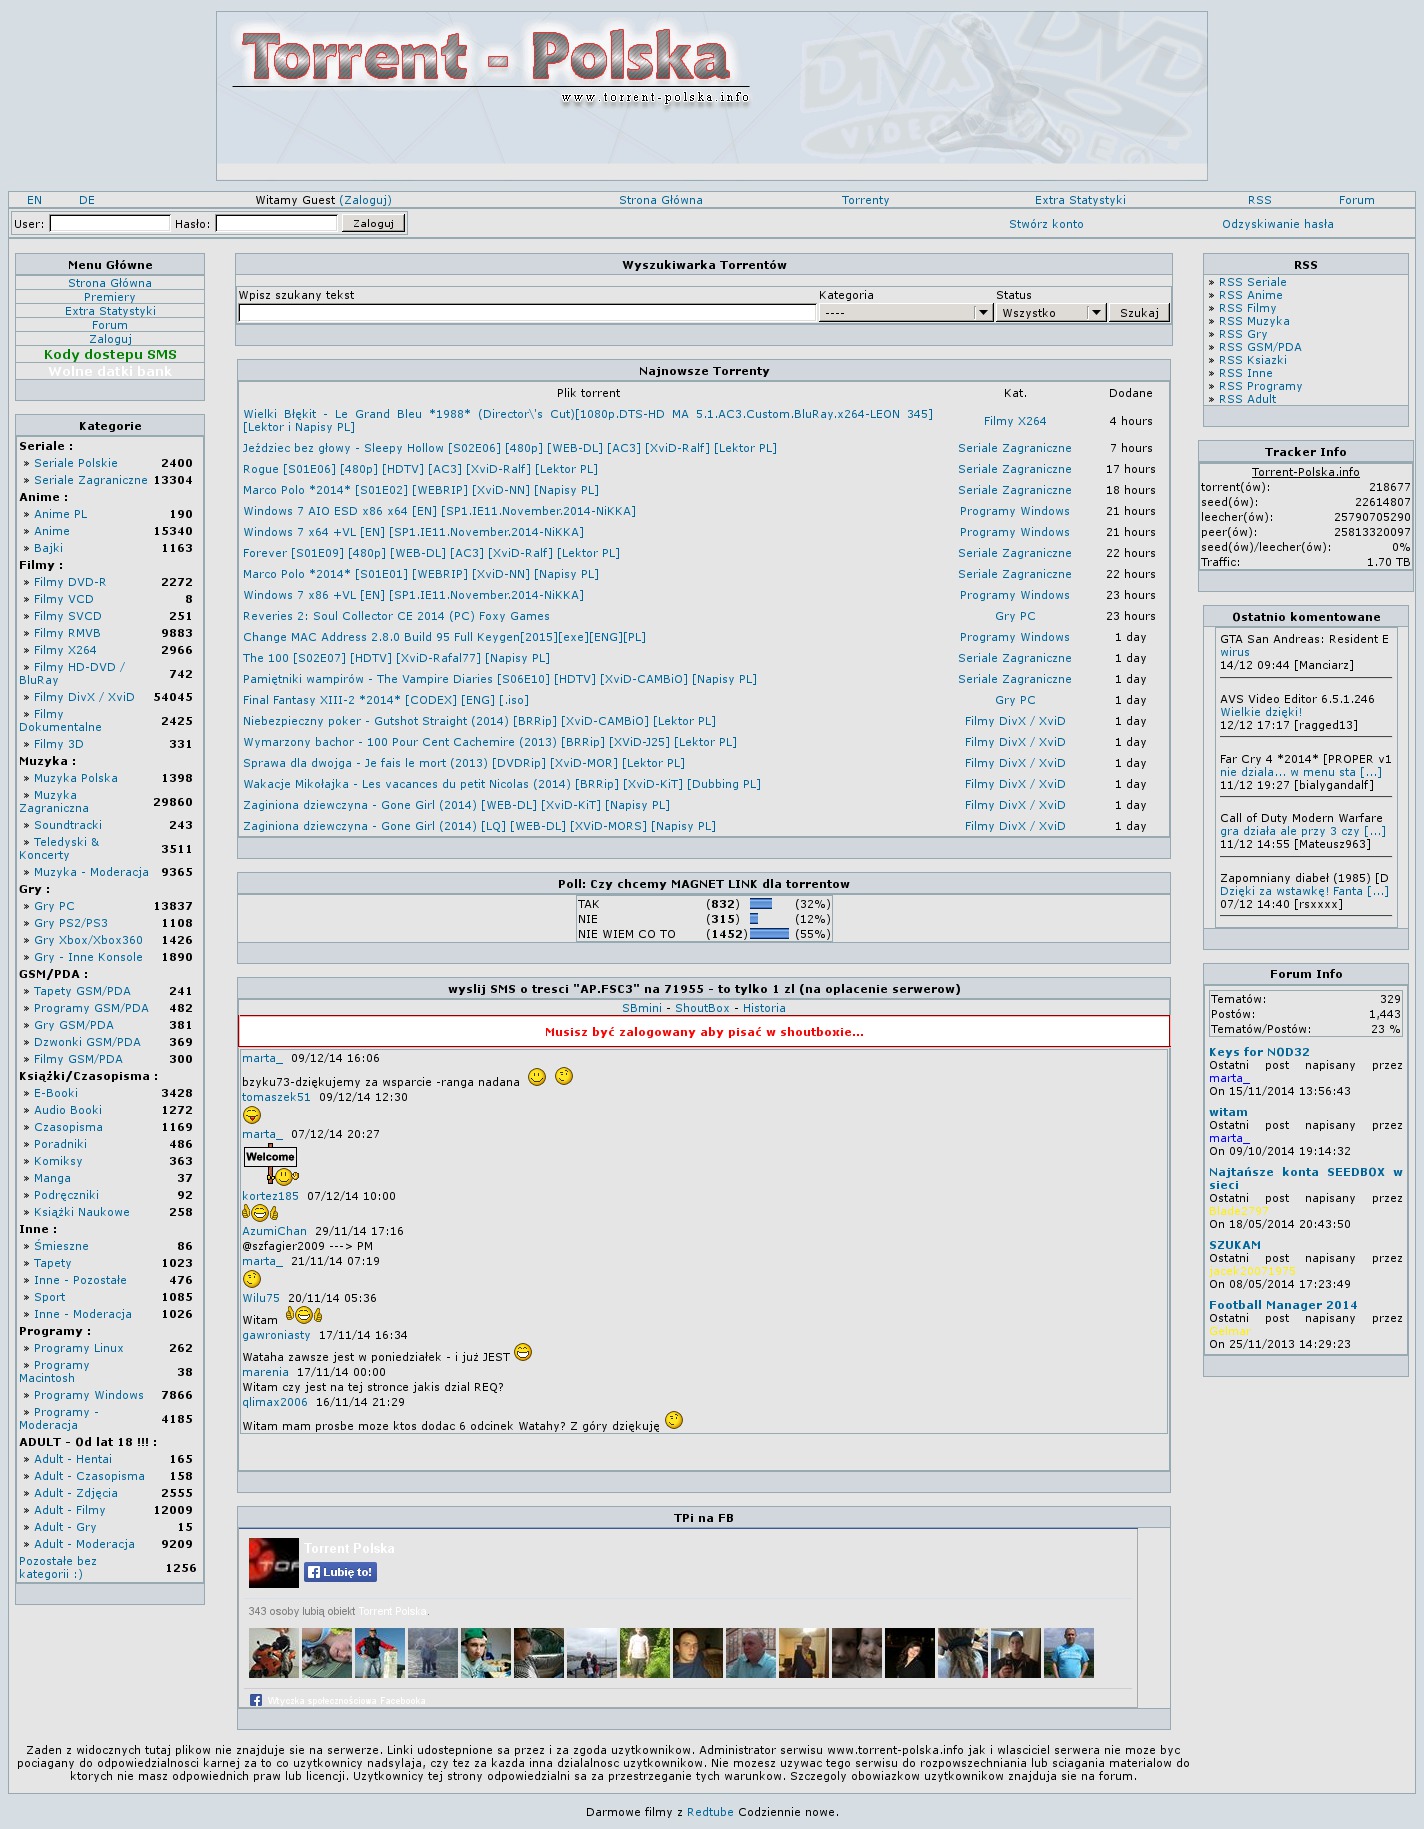Screen dimensions: 1424x1829
Task: Open the Kategoria dropdown in torrent search
Action: point(905,313)
